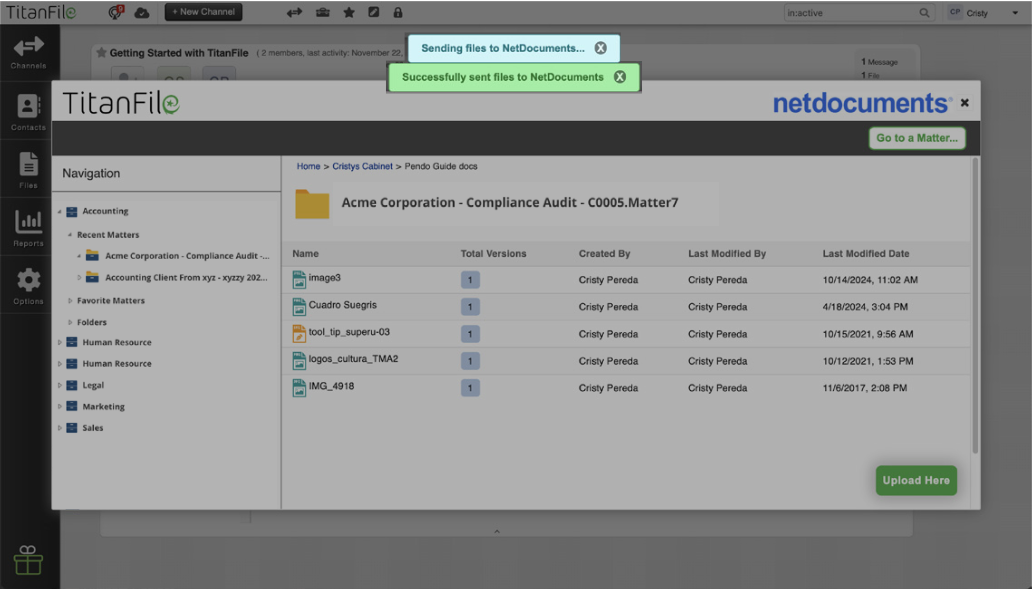Click the Go to a Matter button
Screen dimensions: 1032x590
coord(917,138)
